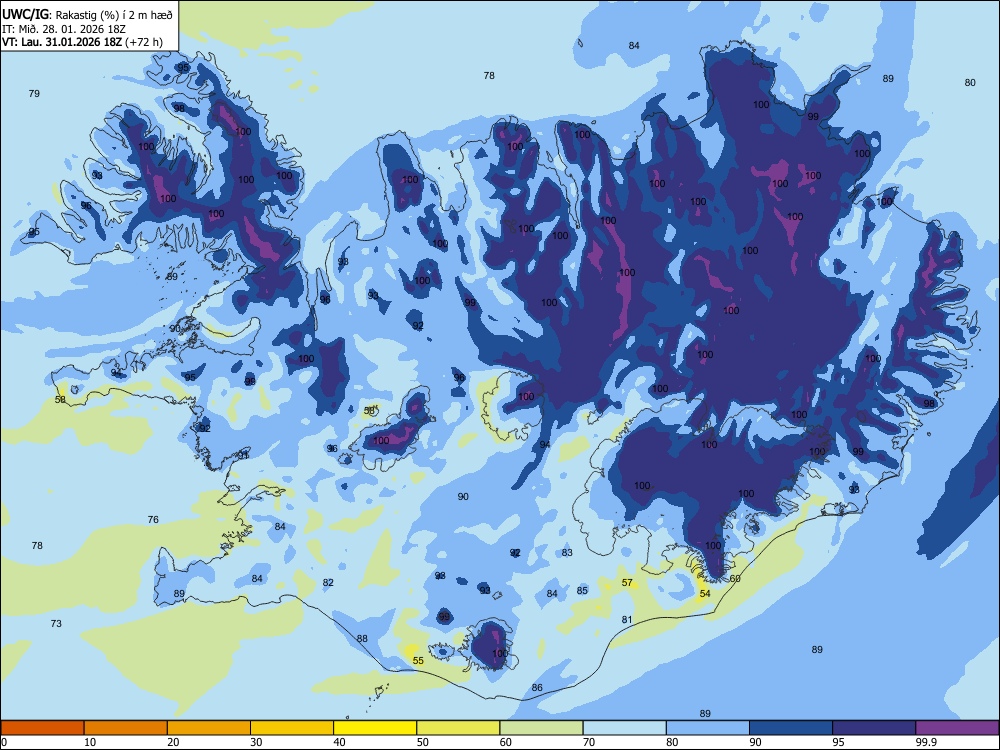Click the map humidity value '76'

153,519
